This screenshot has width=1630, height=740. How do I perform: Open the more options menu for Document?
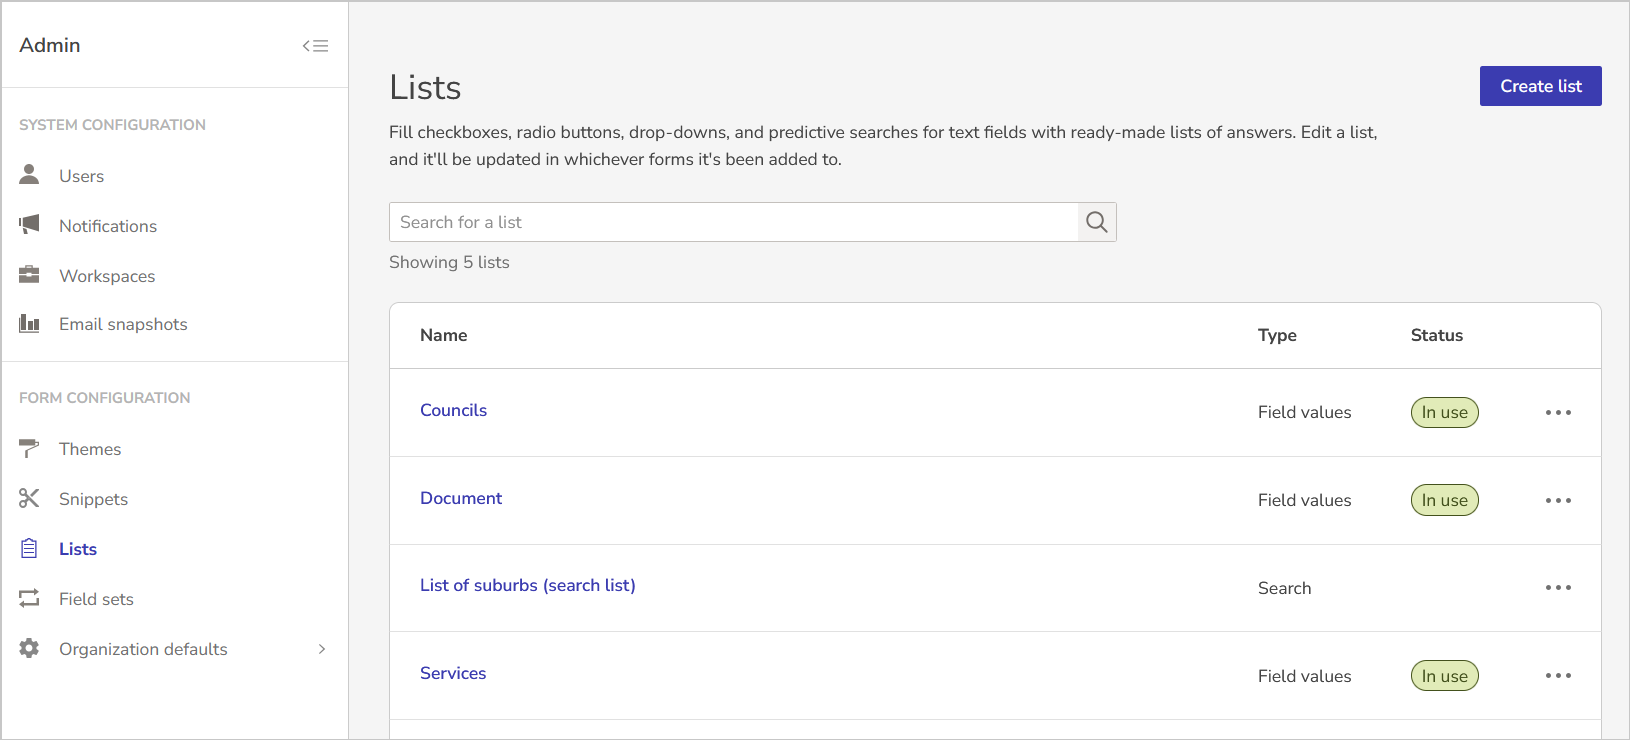pyautogui.click(x=1558, y=500)
